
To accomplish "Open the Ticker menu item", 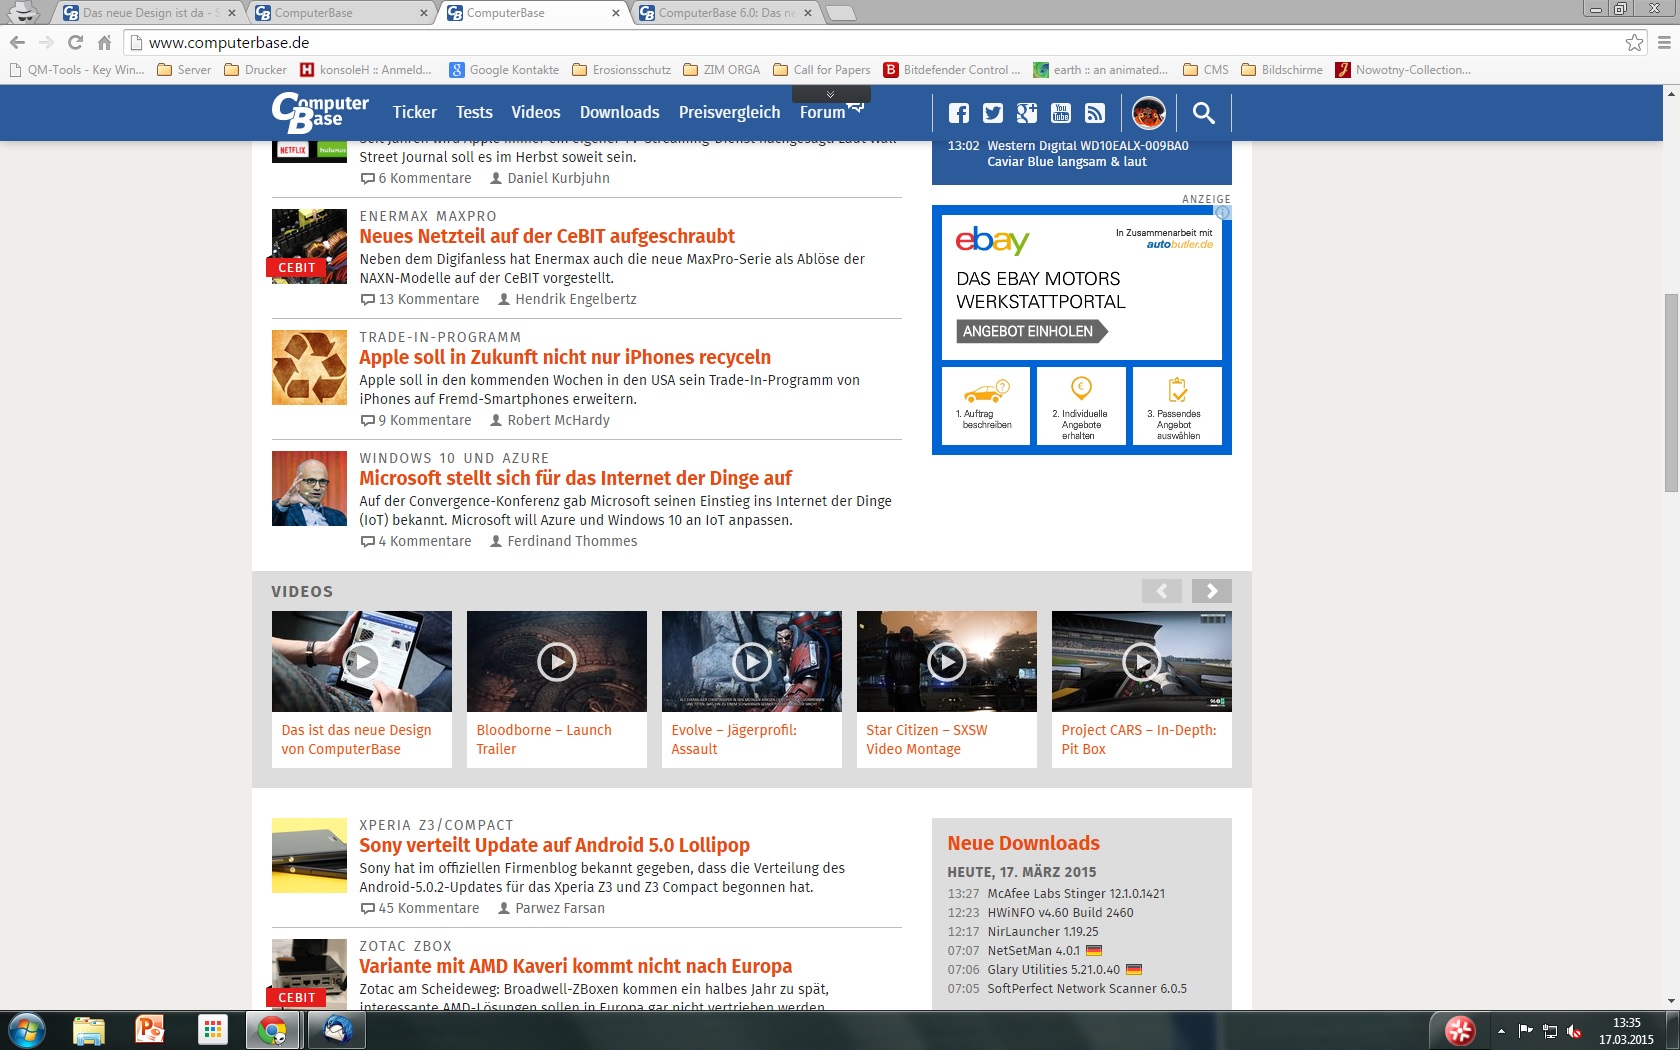I will pos(414,112).
